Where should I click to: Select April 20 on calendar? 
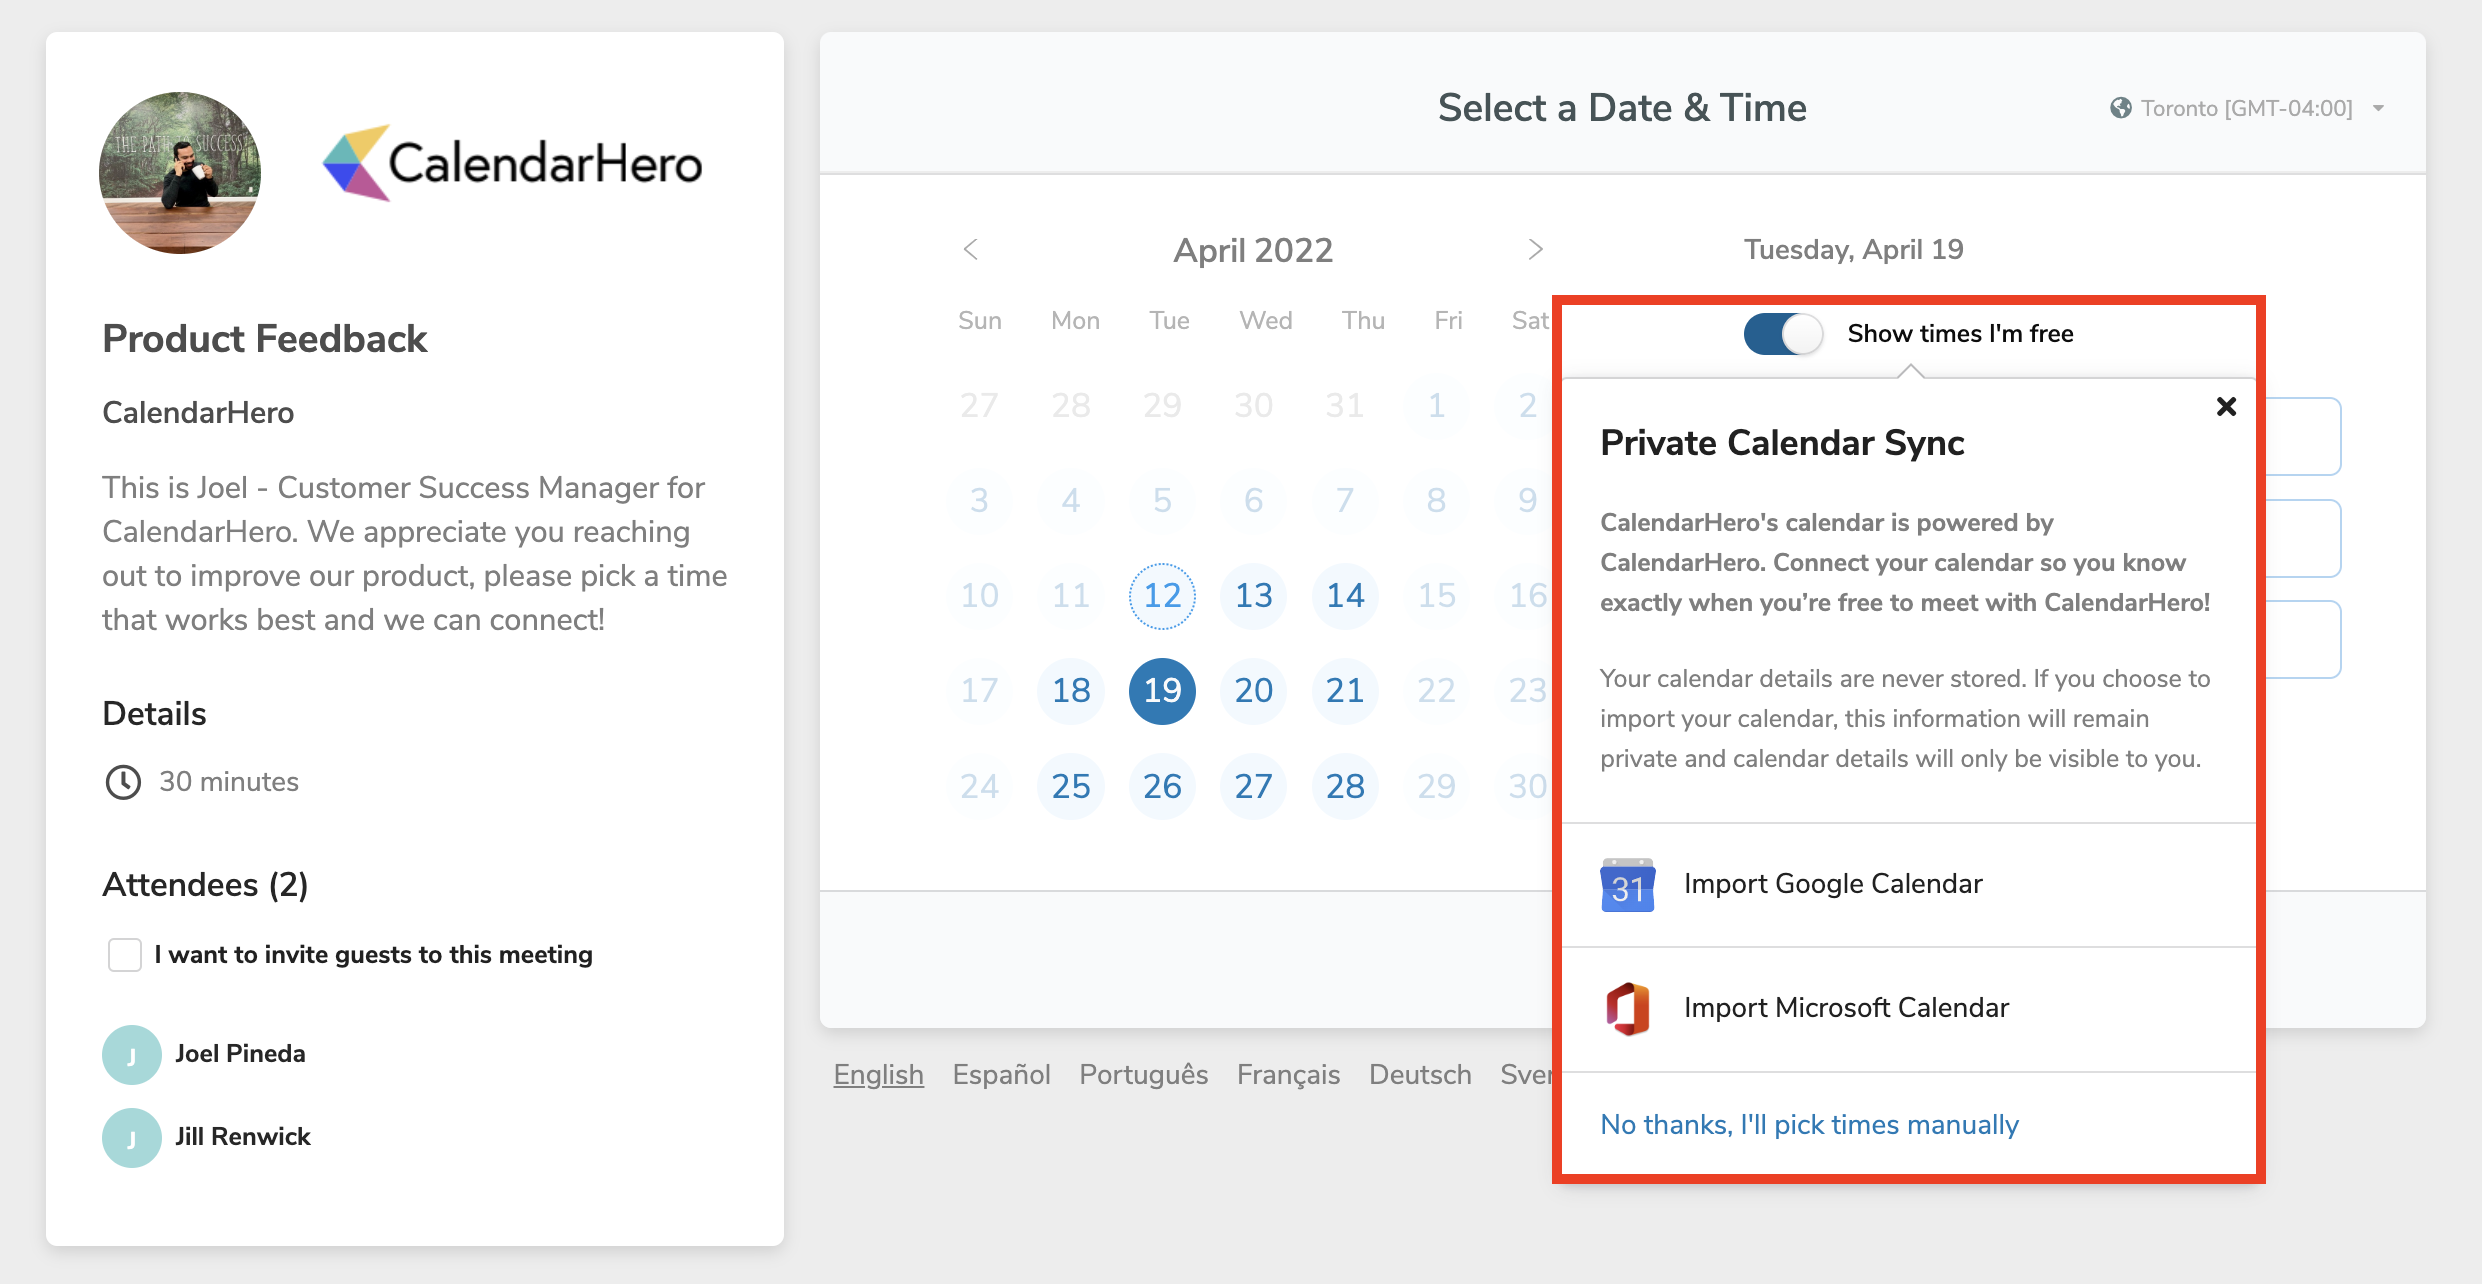[1253, 691]
